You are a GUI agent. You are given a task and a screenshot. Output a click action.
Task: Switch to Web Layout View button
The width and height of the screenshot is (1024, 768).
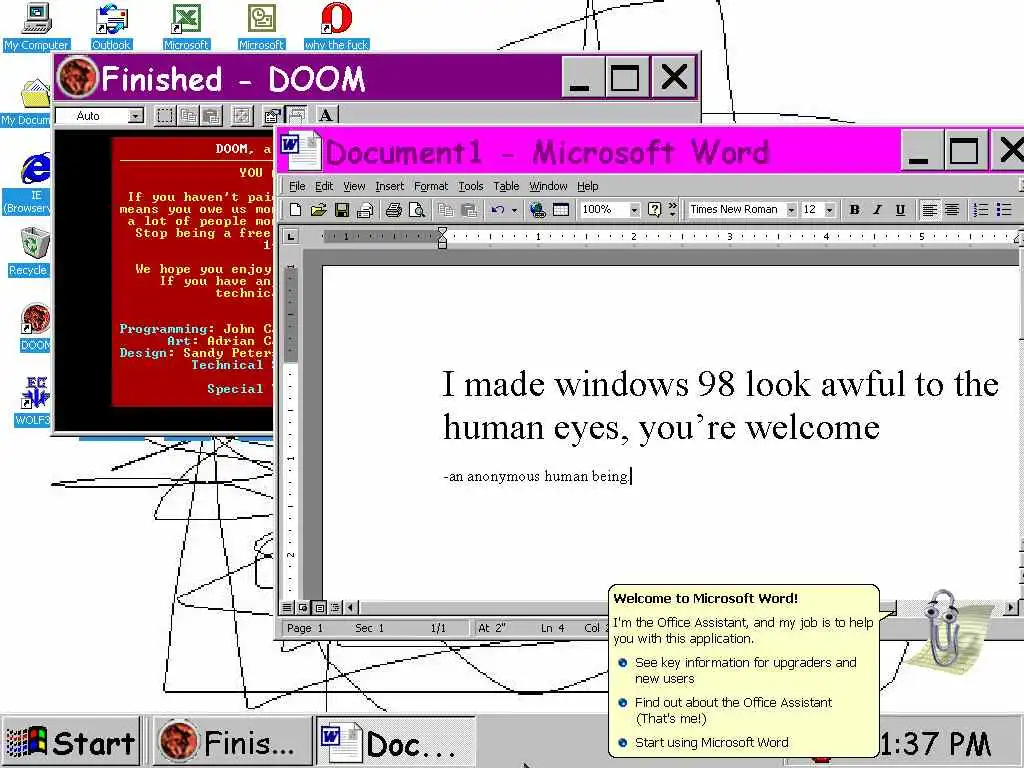[303, 607]
